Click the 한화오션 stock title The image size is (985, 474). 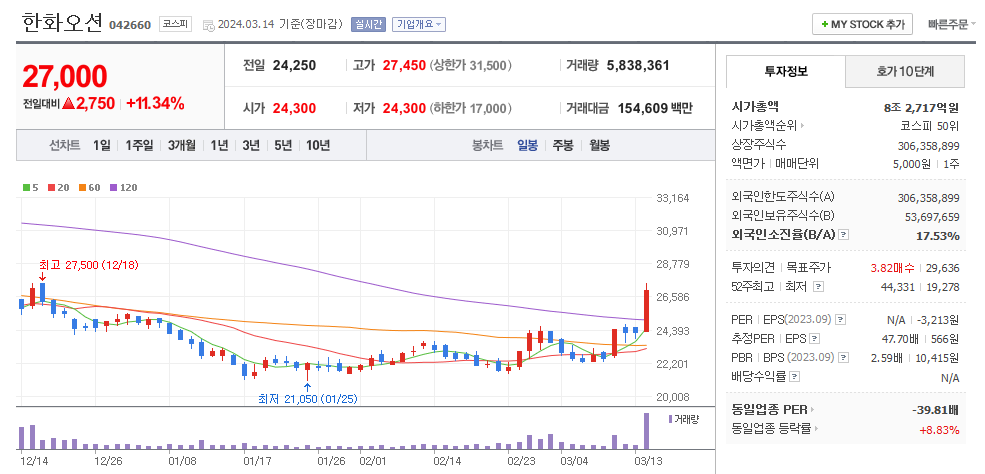(62, 23)
